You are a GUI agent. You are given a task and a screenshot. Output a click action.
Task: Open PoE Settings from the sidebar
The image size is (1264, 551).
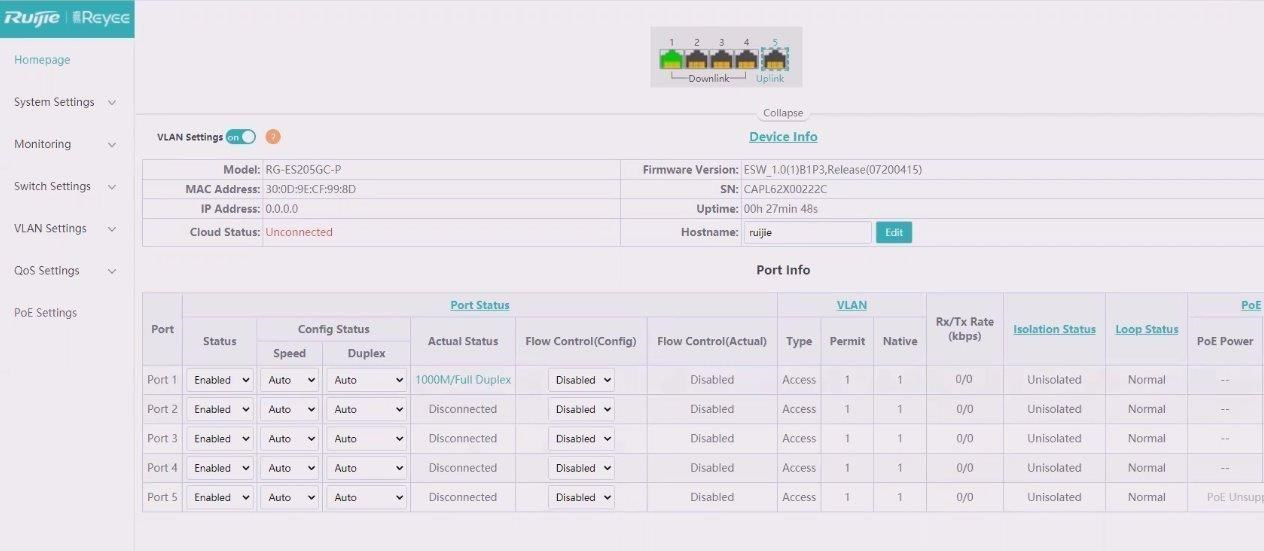(46, 313)
